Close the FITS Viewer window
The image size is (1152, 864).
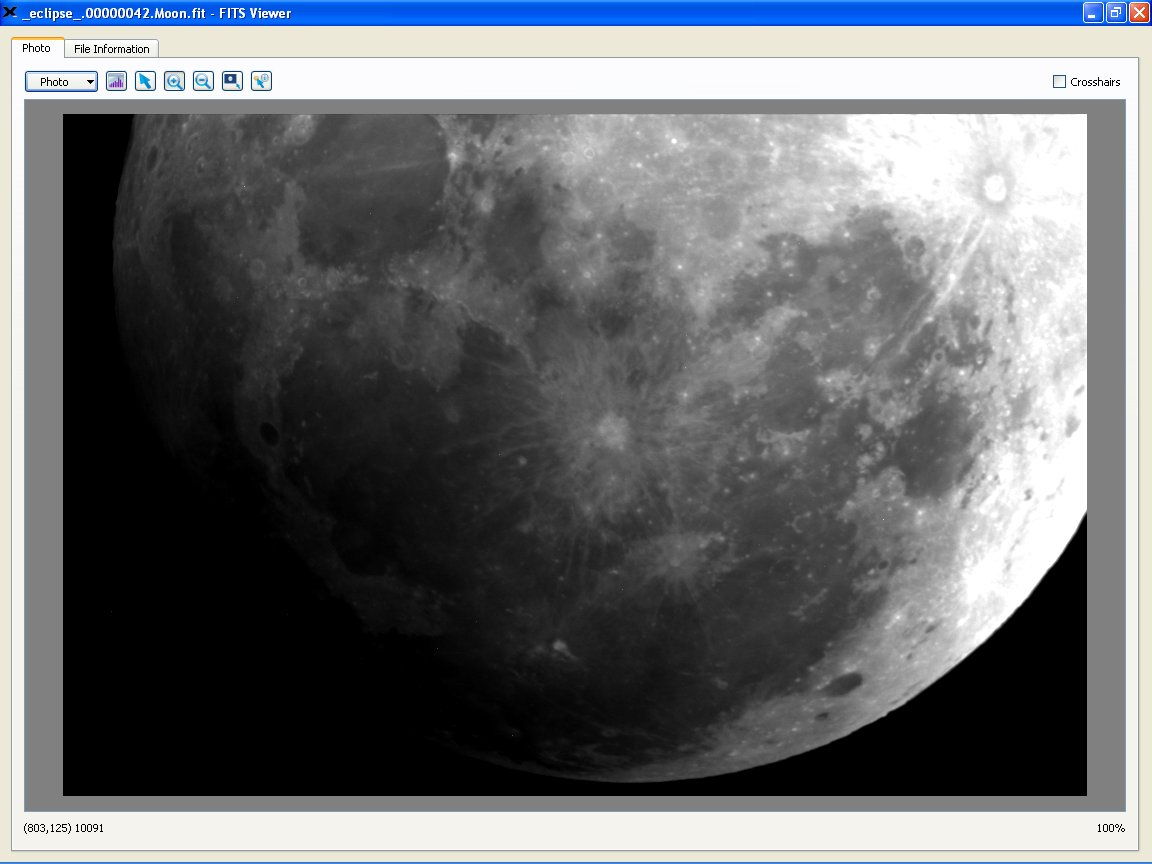pyautogui.click(x=1138, y=13)
